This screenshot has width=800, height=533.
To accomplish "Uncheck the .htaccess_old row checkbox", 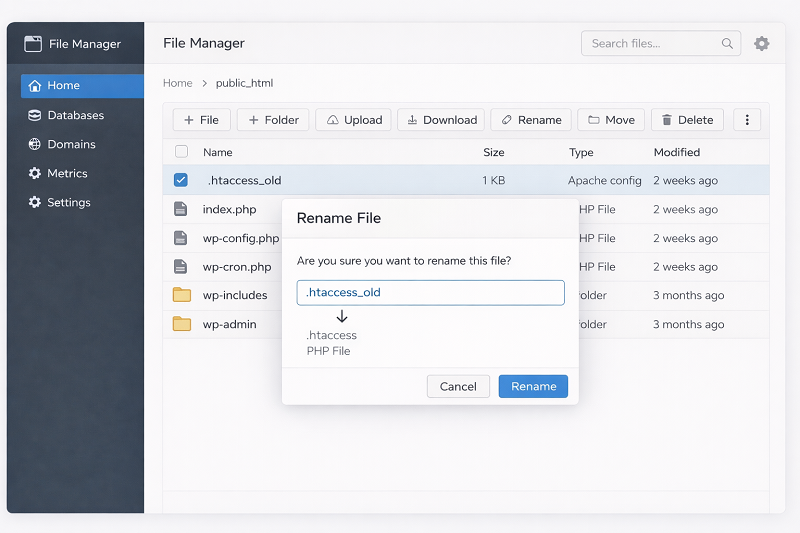I will point(181,180).
